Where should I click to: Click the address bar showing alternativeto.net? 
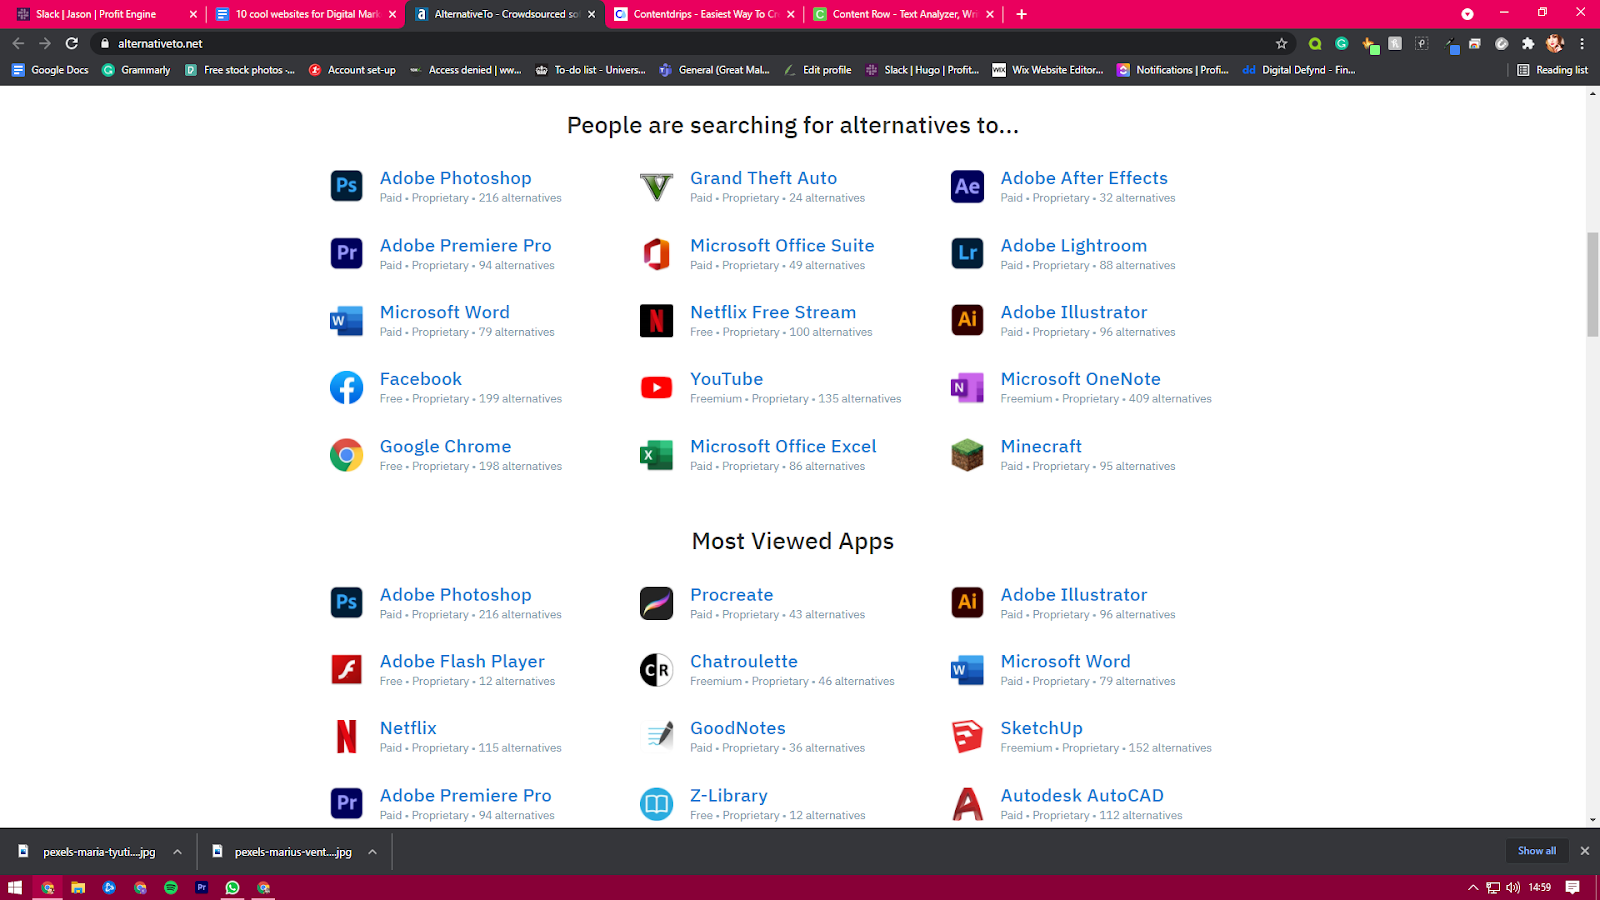click(x=690, y=43)
